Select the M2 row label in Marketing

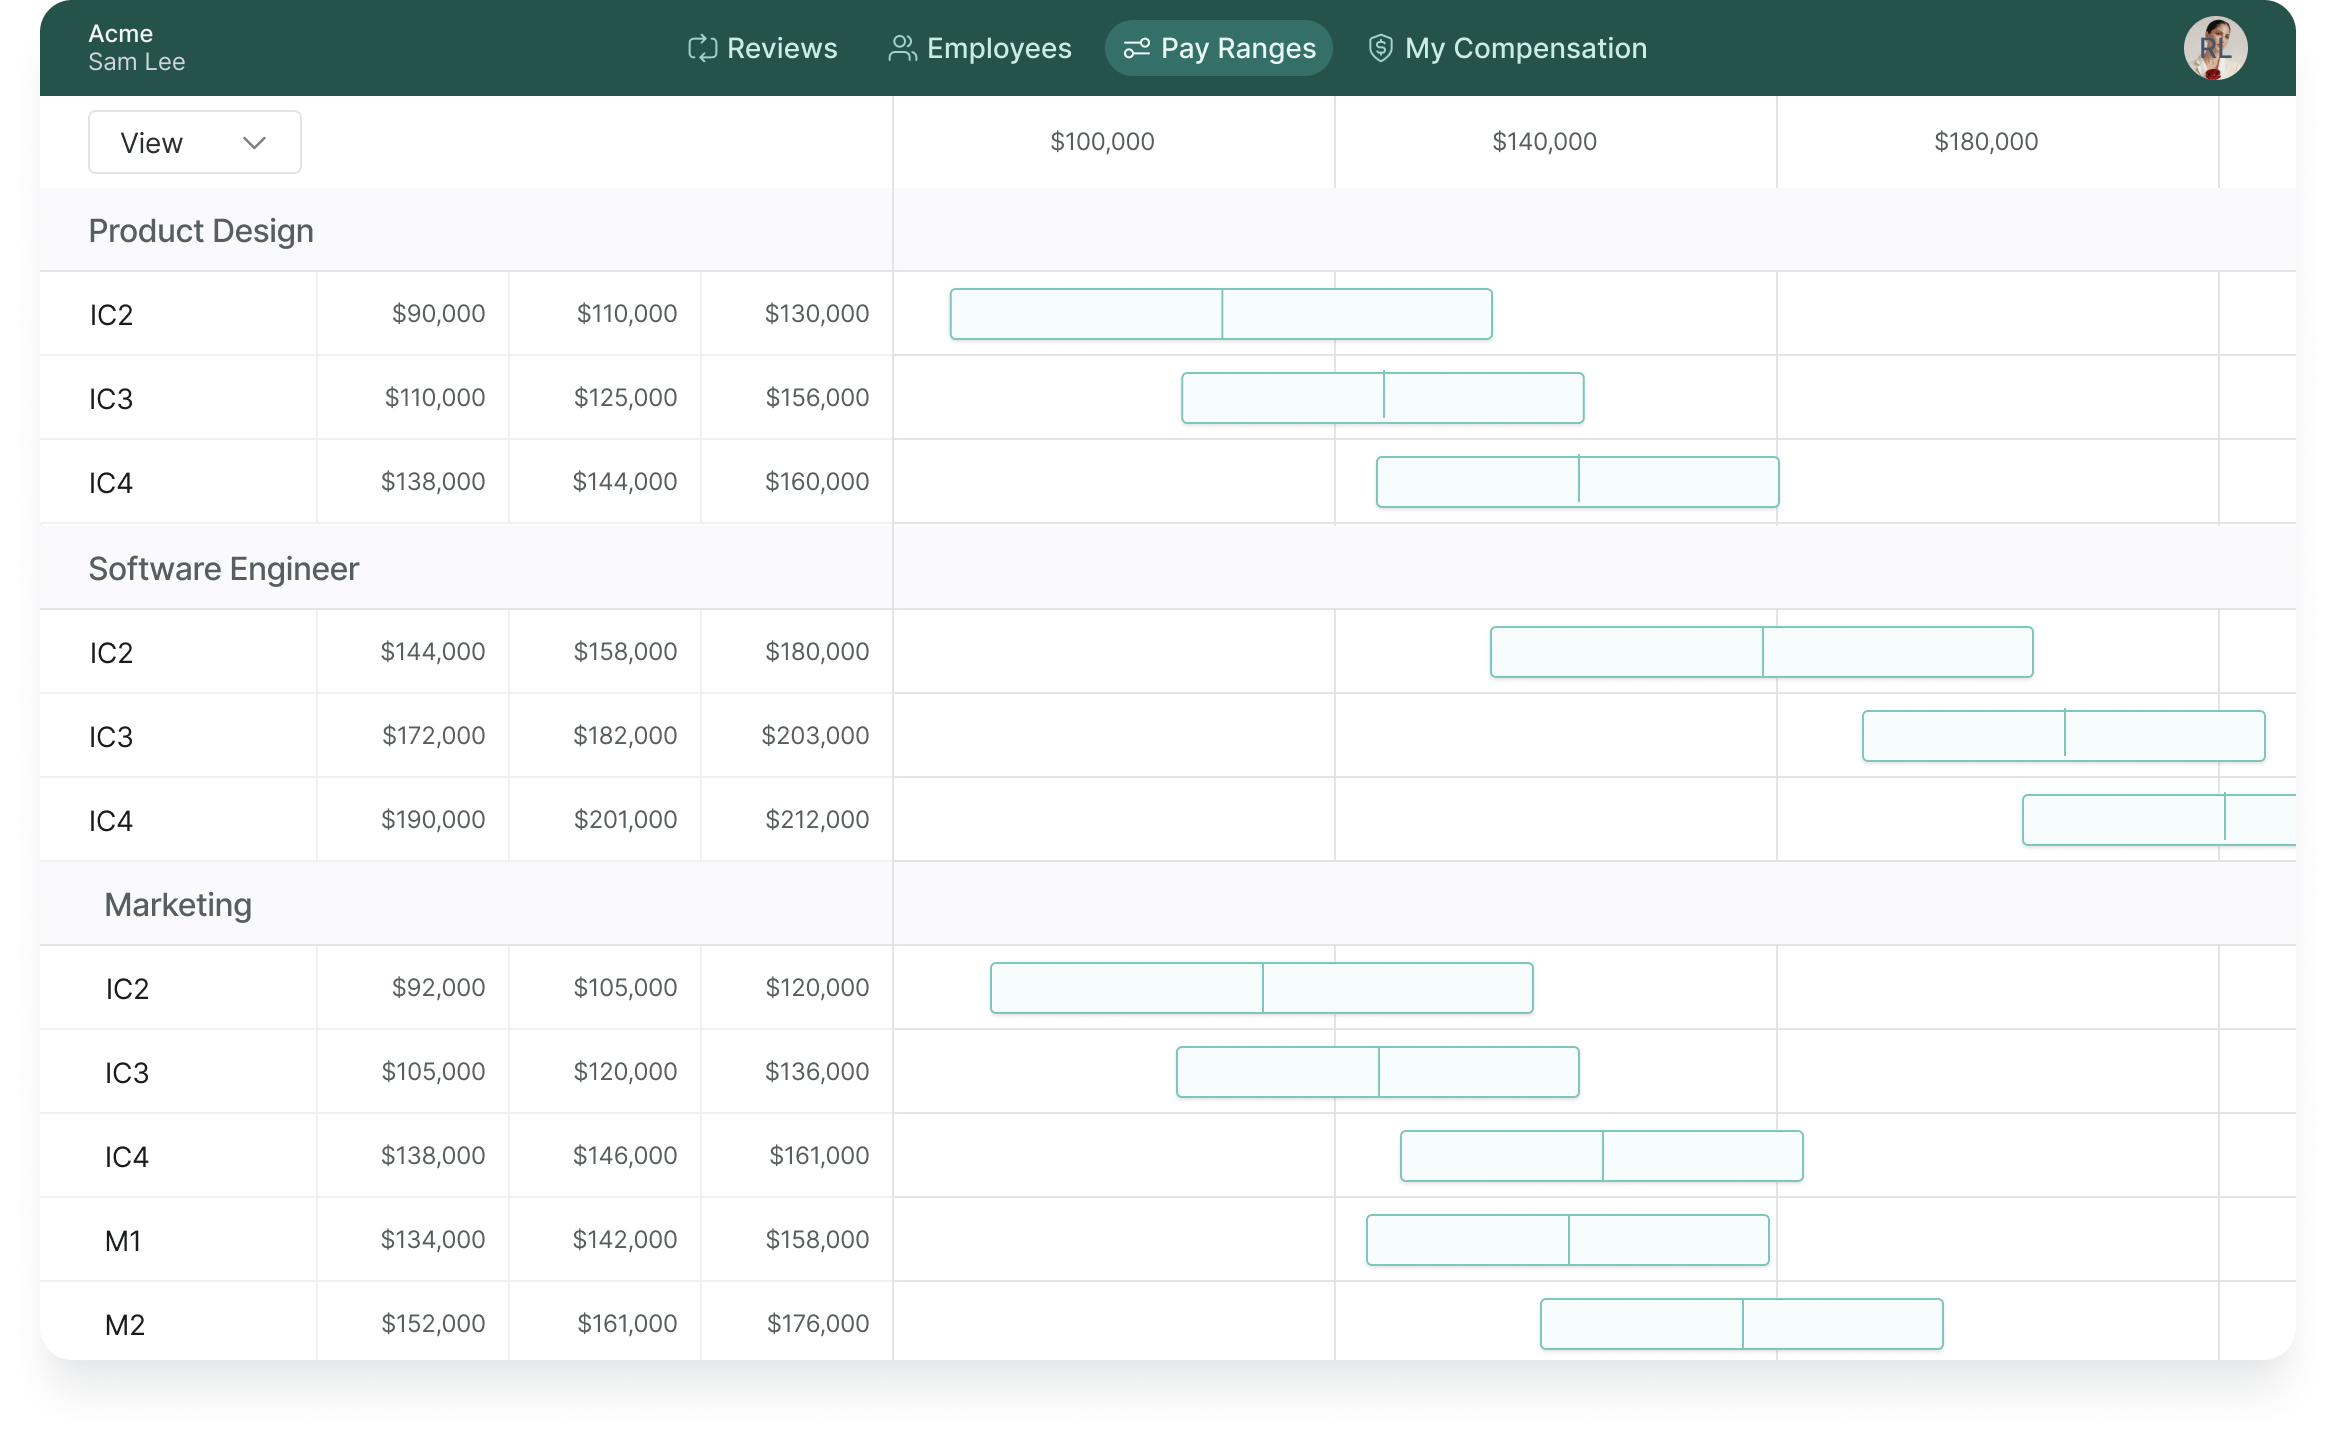click(124, 1323)
